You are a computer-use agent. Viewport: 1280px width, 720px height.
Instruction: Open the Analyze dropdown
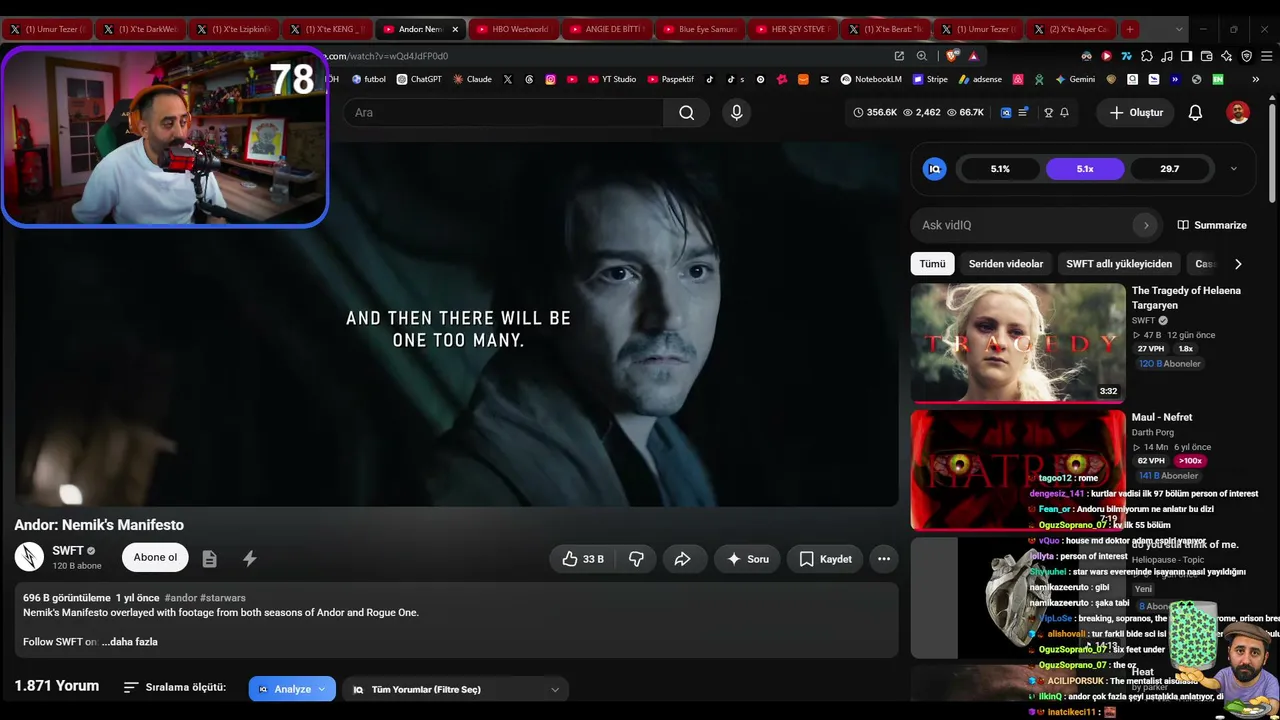[292, 689]
